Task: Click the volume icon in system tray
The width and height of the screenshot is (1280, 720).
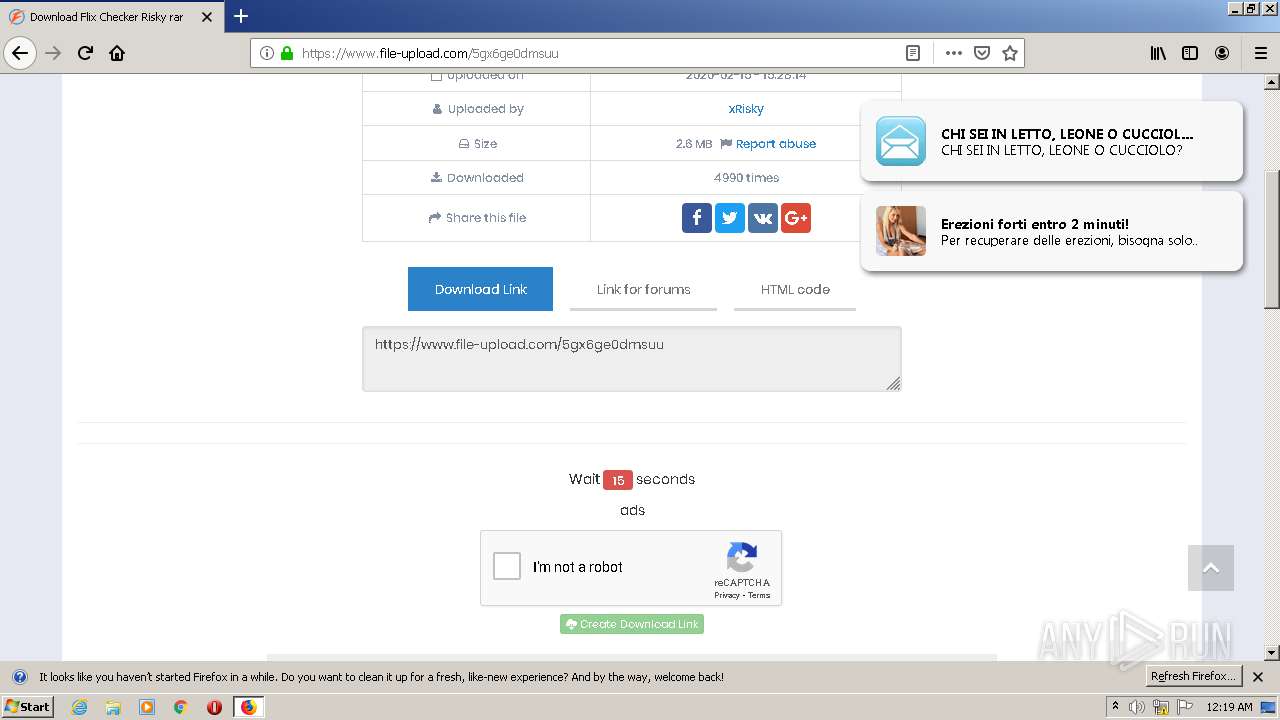Action: pyautogui.click(x=1137, y=707)
